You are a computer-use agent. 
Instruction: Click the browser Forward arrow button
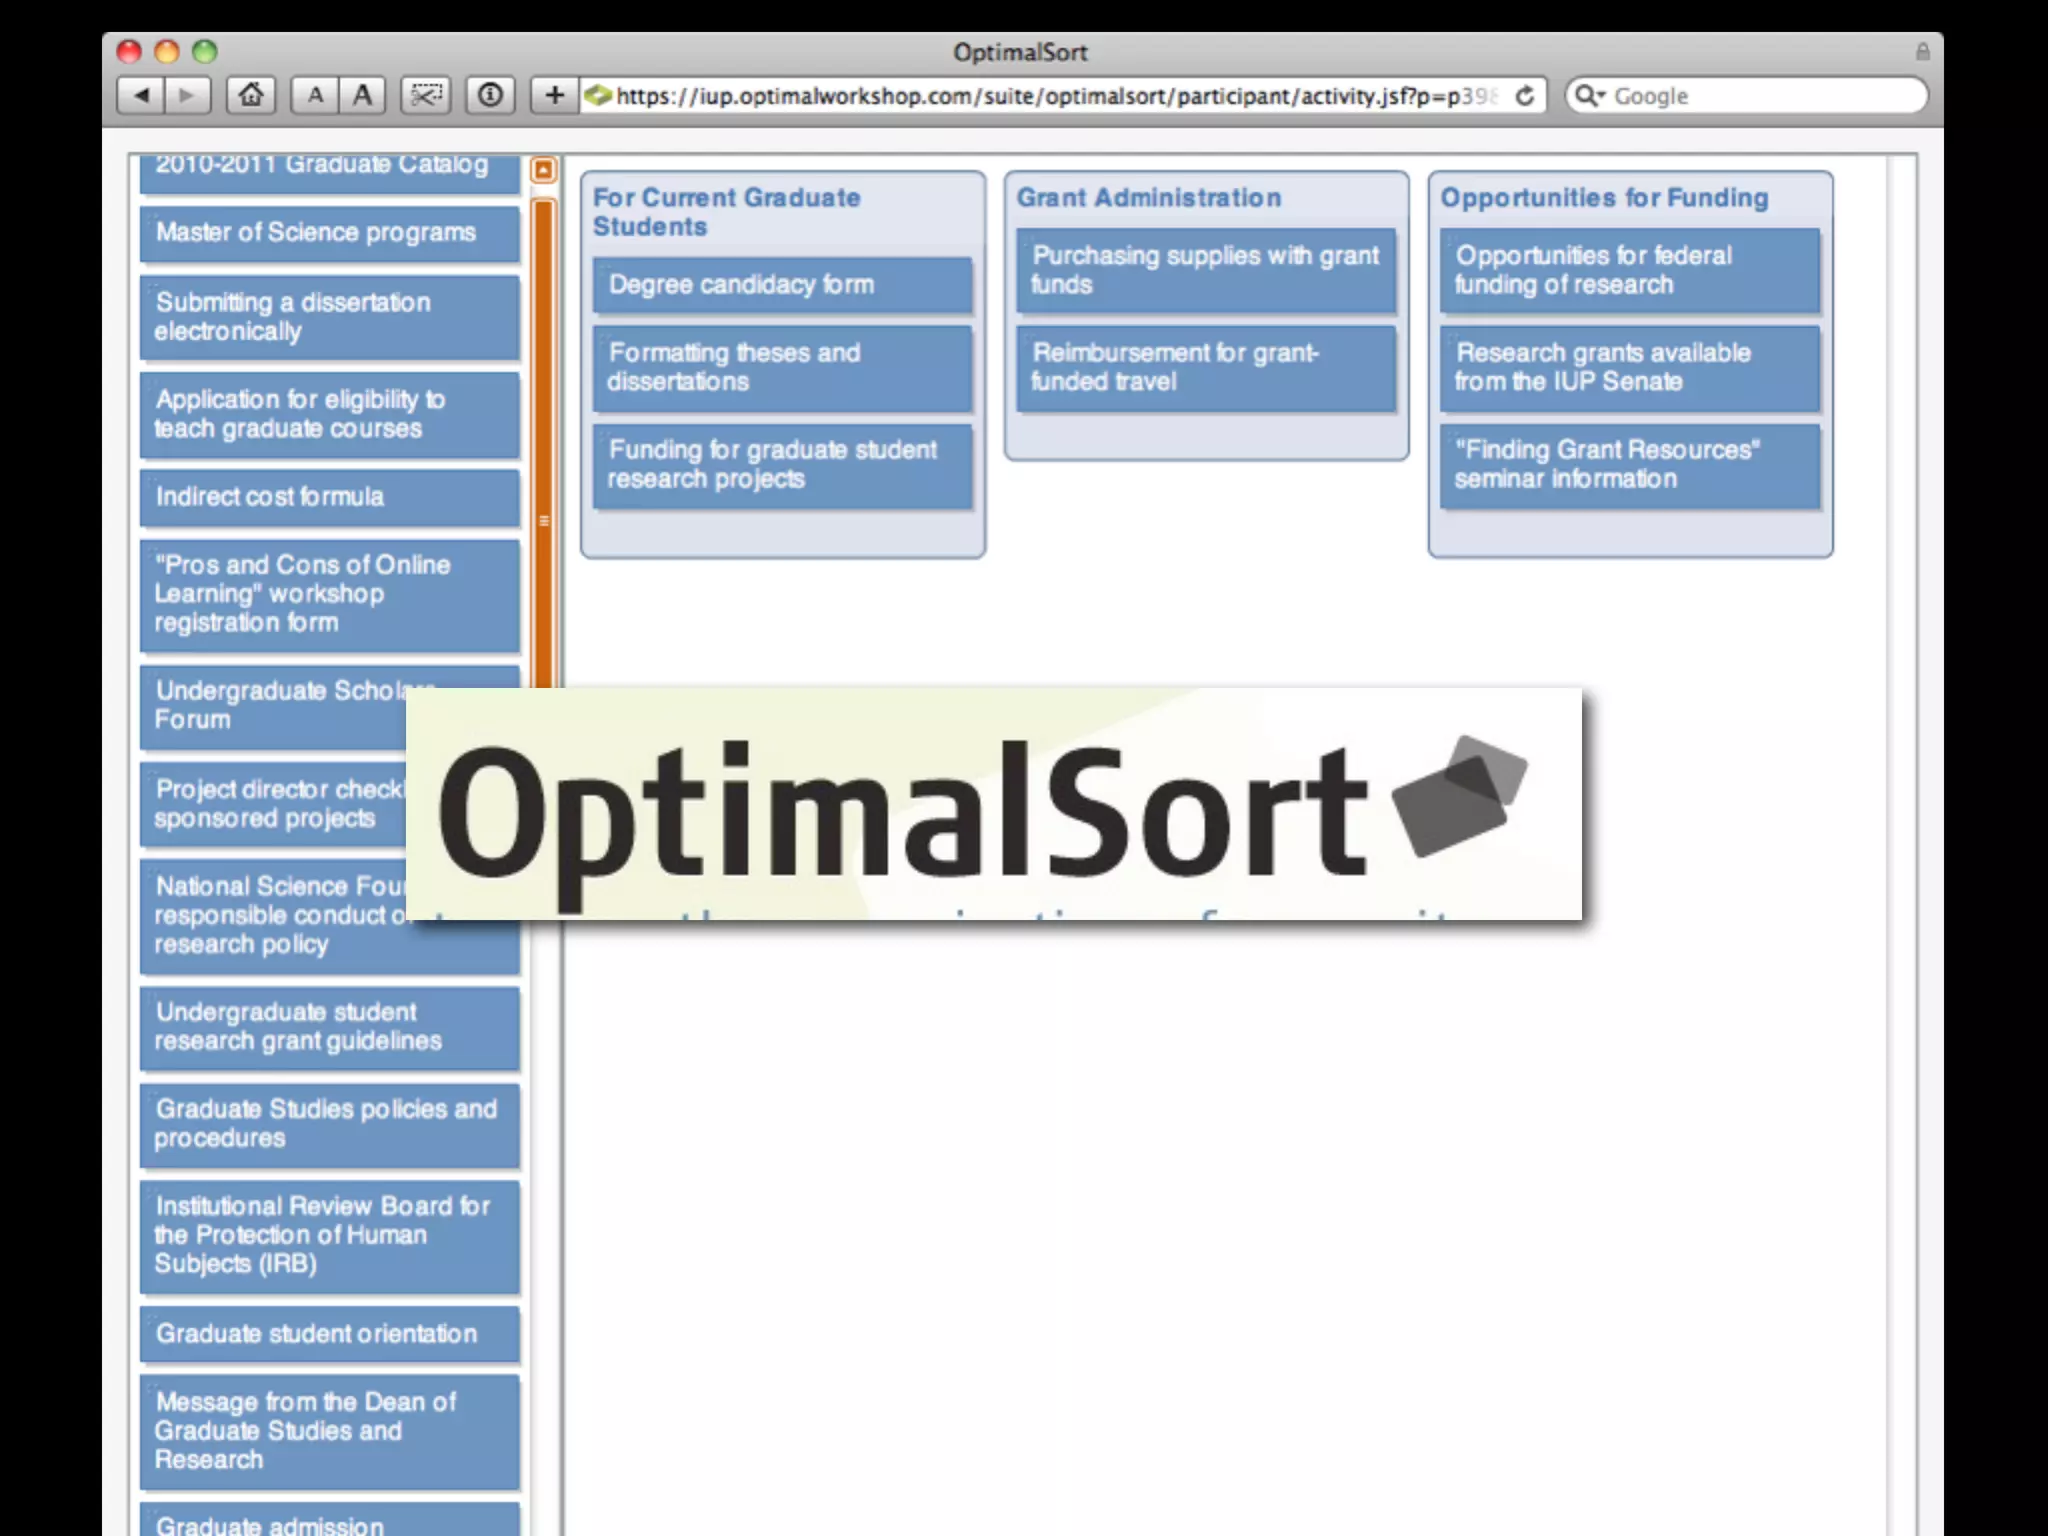[187, 96]
